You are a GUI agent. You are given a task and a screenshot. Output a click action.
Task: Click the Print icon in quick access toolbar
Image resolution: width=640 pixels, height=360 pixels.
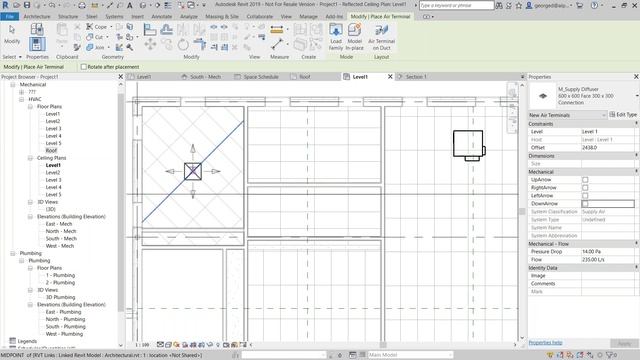click(82, 5)
